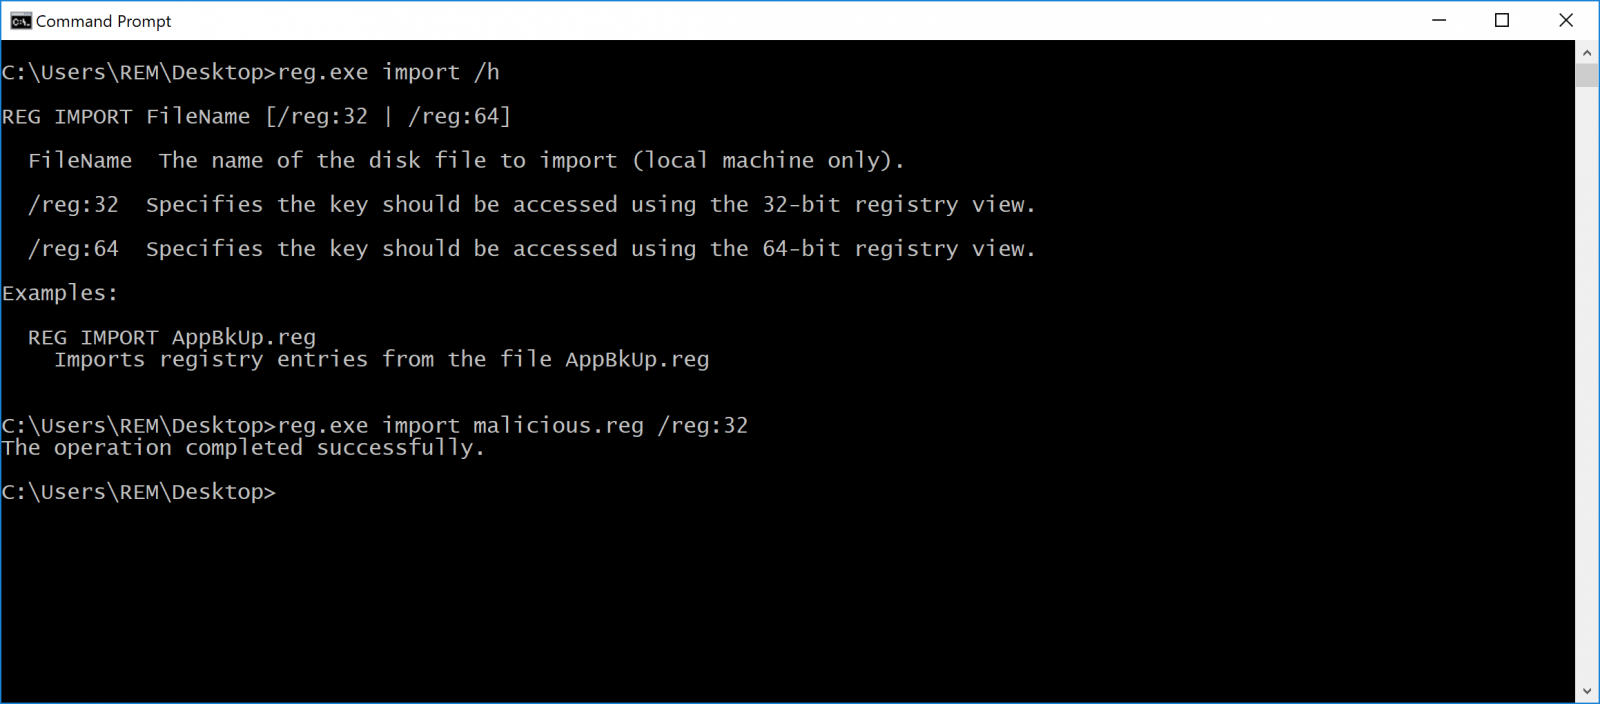
Task: Click the current prompt line C:\Users\REM\Desktop>
Action: pyautogui.click(x=138, y=492)
